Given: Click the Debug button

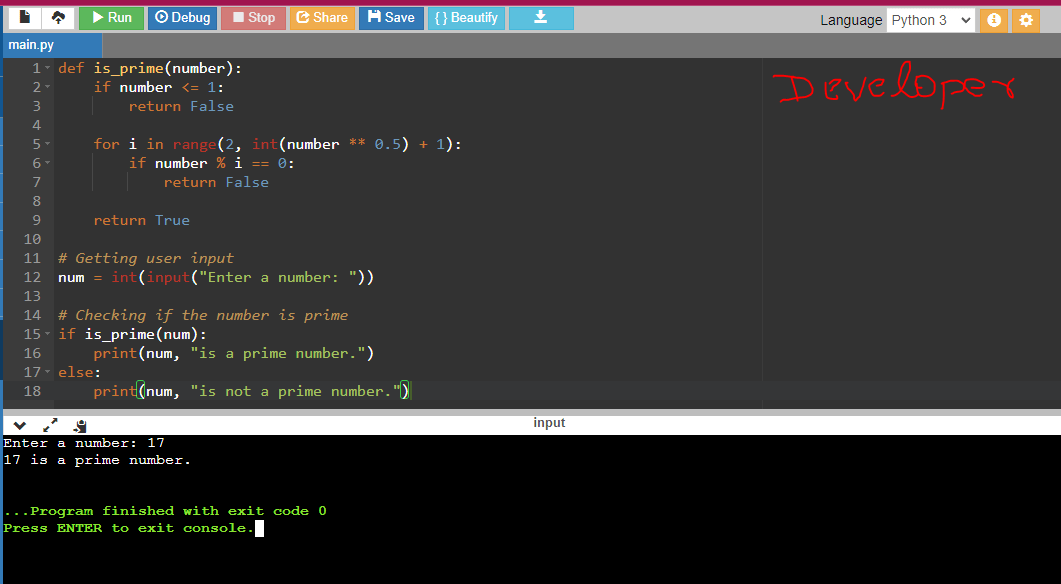Looking at the screenshot, I should coord(182,17).
